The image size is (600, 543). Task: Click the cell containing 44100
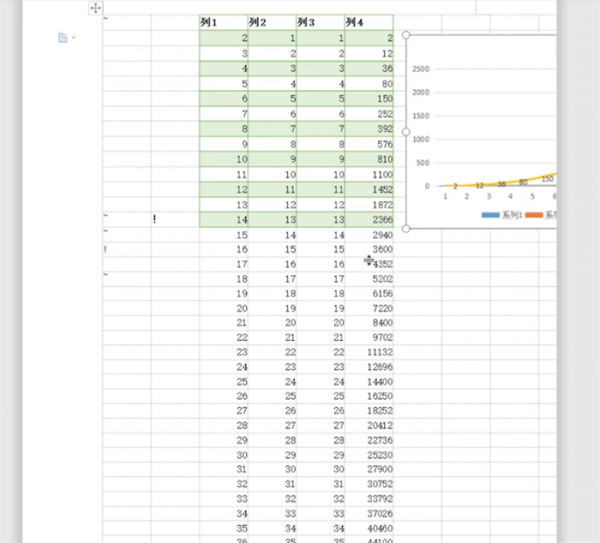coord(369,540)
